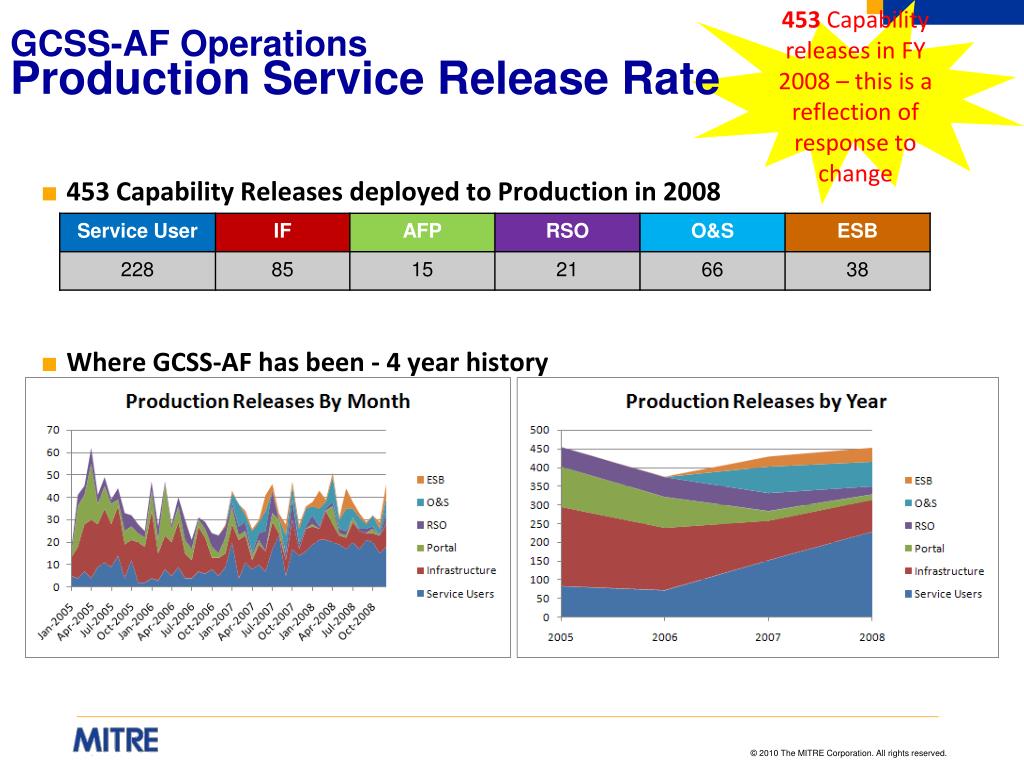The width and height of the screenshot is (1024, 768).
Task: Select the AFP table header
Action: (x=422, y=232)
